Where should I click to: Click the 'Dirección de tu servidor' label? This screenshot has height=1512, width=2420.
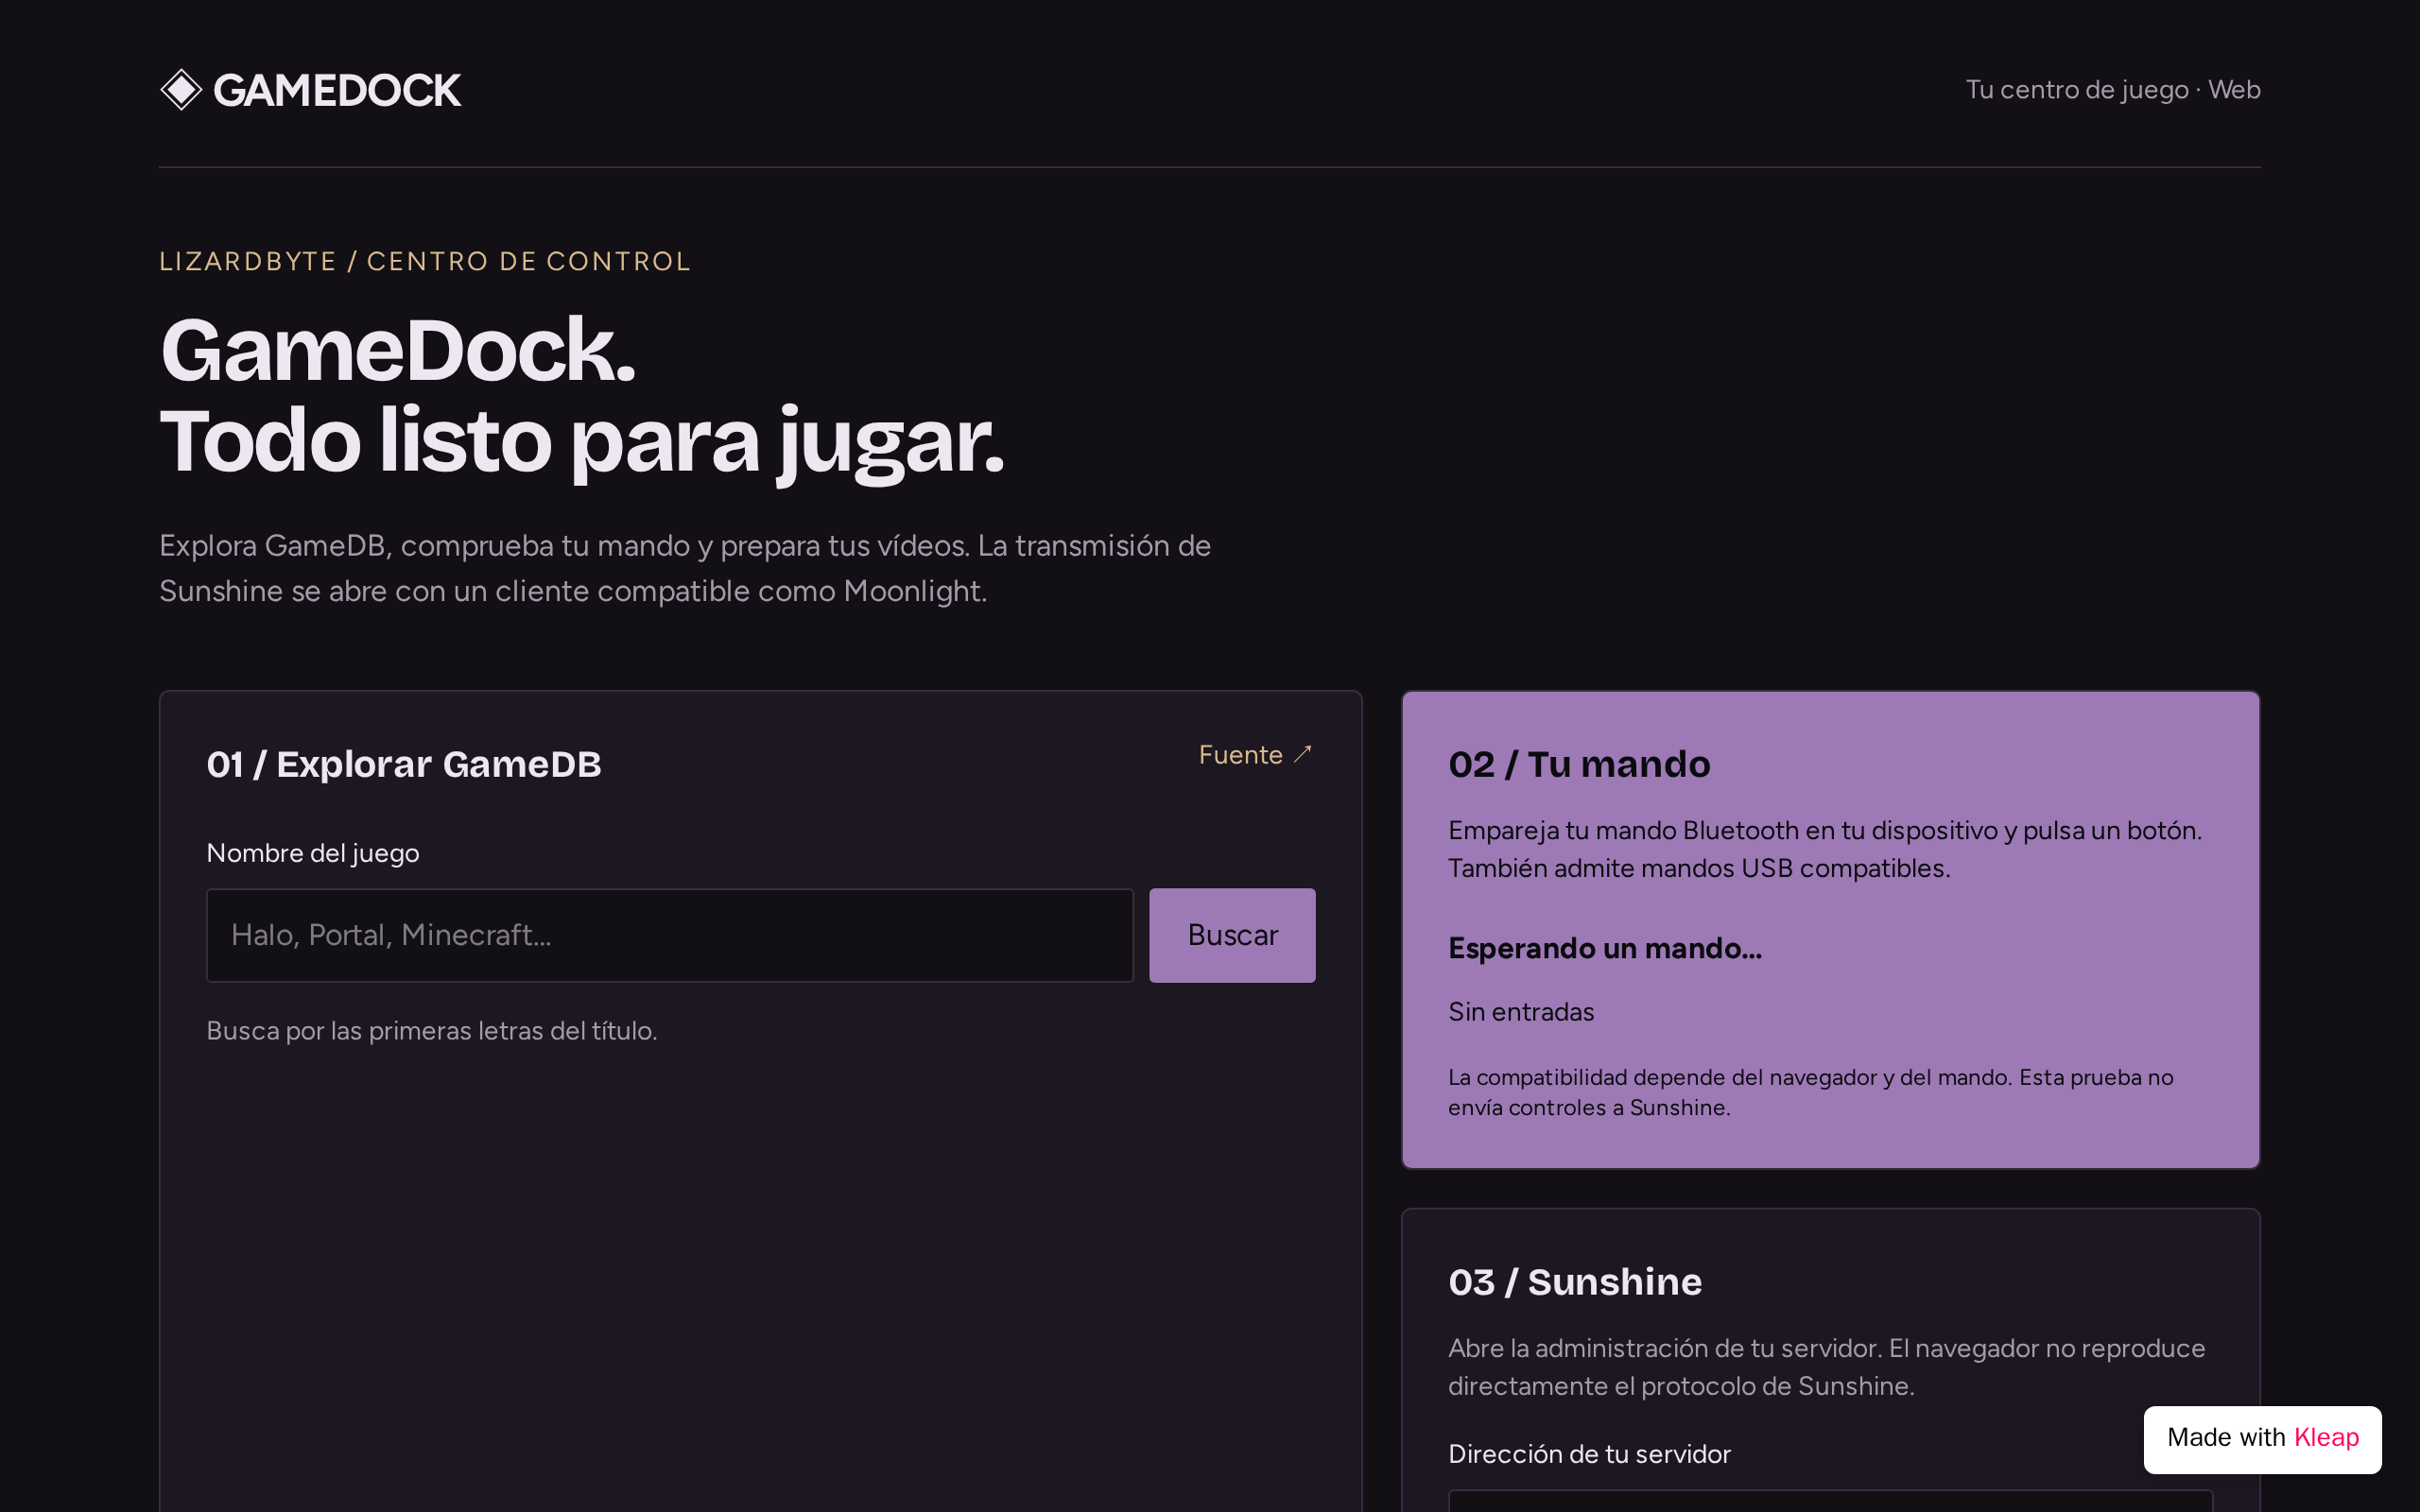pos(1589,1454)
